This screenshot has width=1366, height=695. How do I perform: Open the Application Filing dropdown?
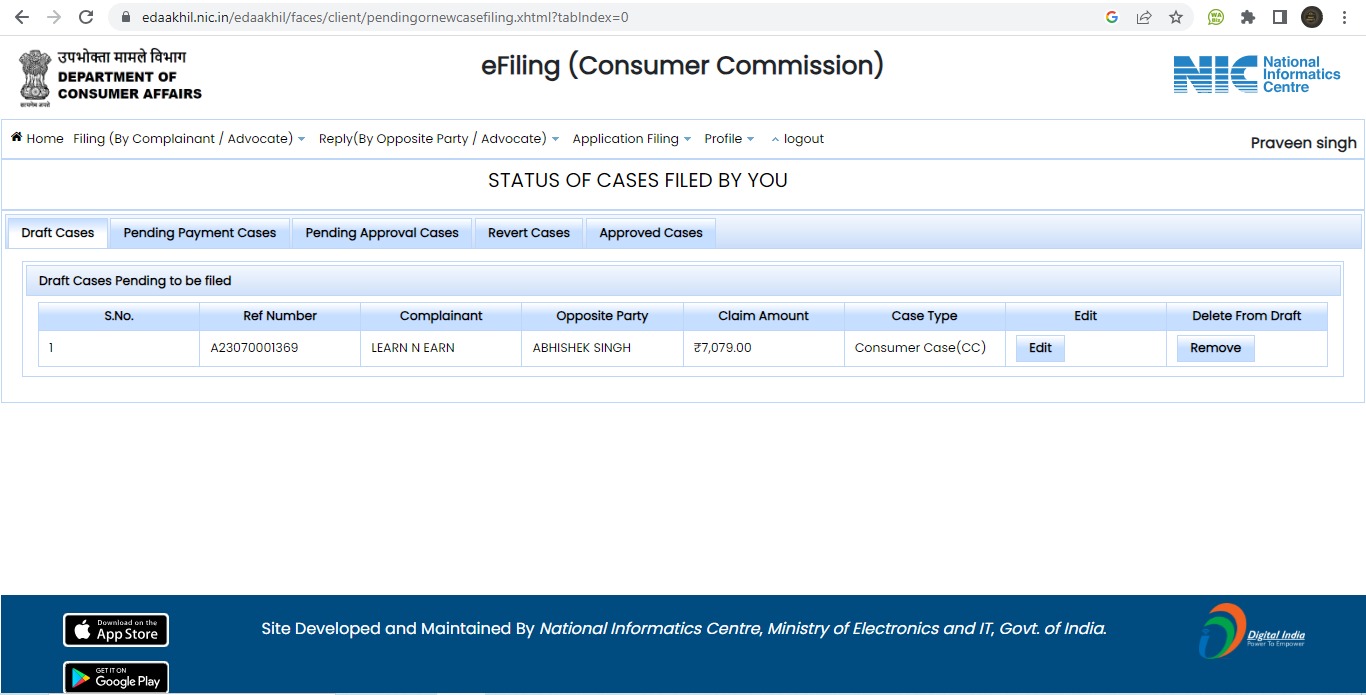[631, 139]
